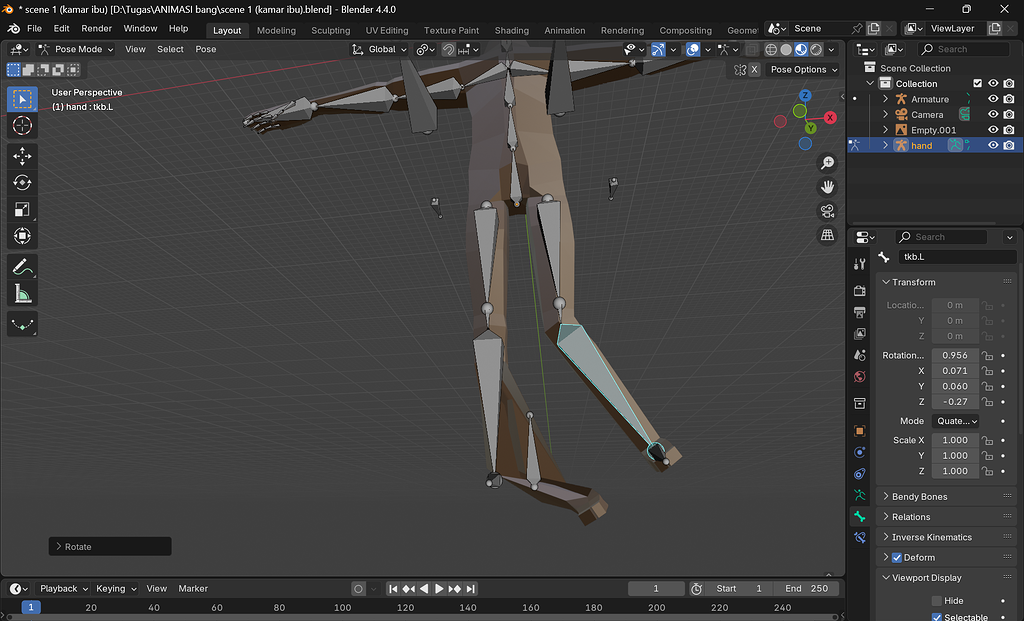Click the zoom magnifier viewport icon
1024x621 pixels.
tap(827, 163)
